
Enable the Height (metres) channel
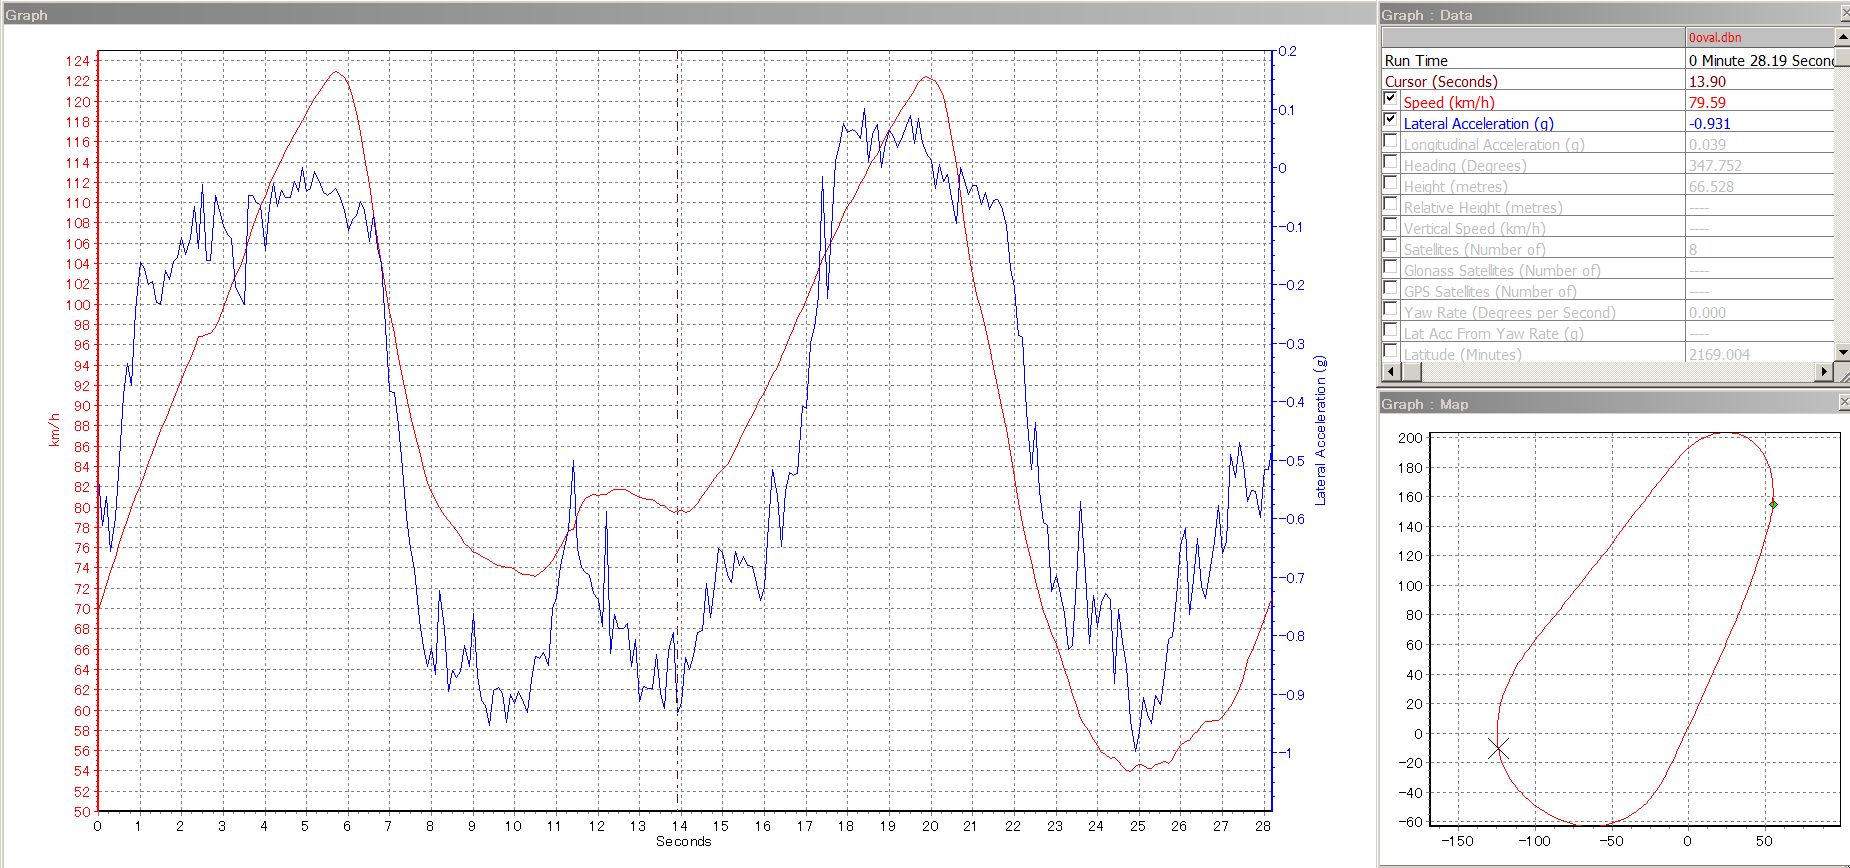point(1390,183)
